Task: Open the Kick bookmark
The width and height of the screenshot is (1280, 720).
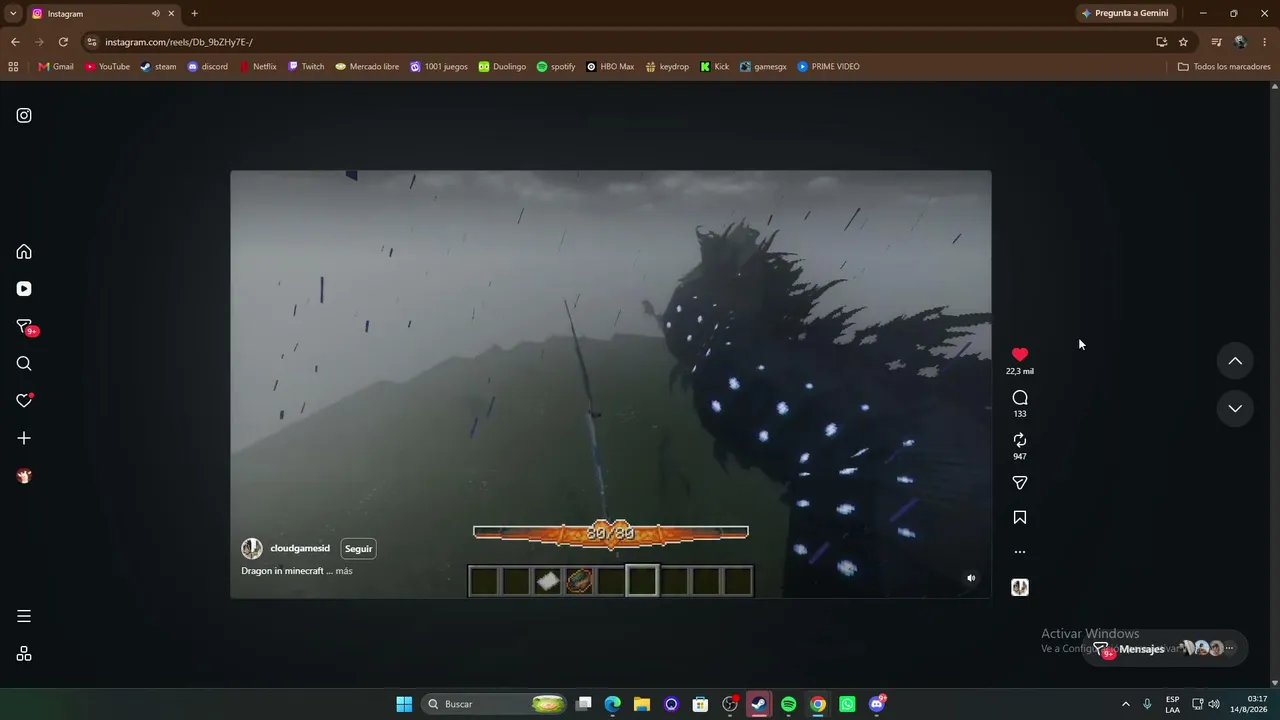Action: point(714,67)
